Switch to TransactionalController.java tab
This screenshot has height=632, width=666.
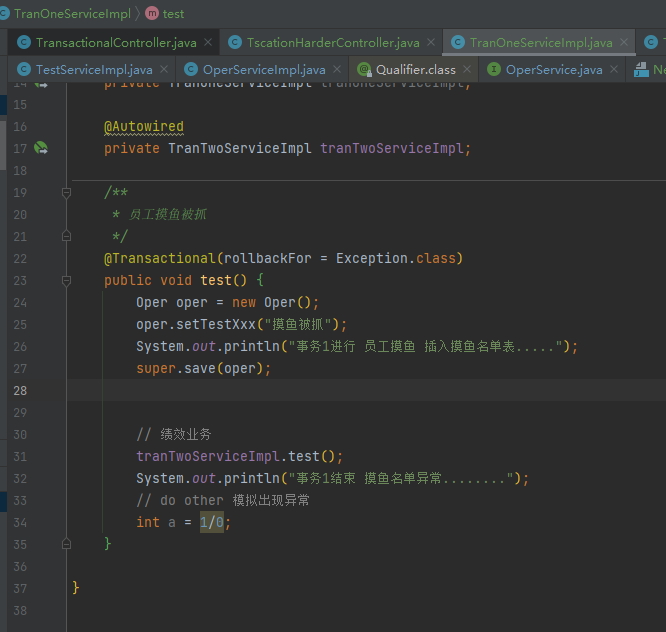coord(116,42)
